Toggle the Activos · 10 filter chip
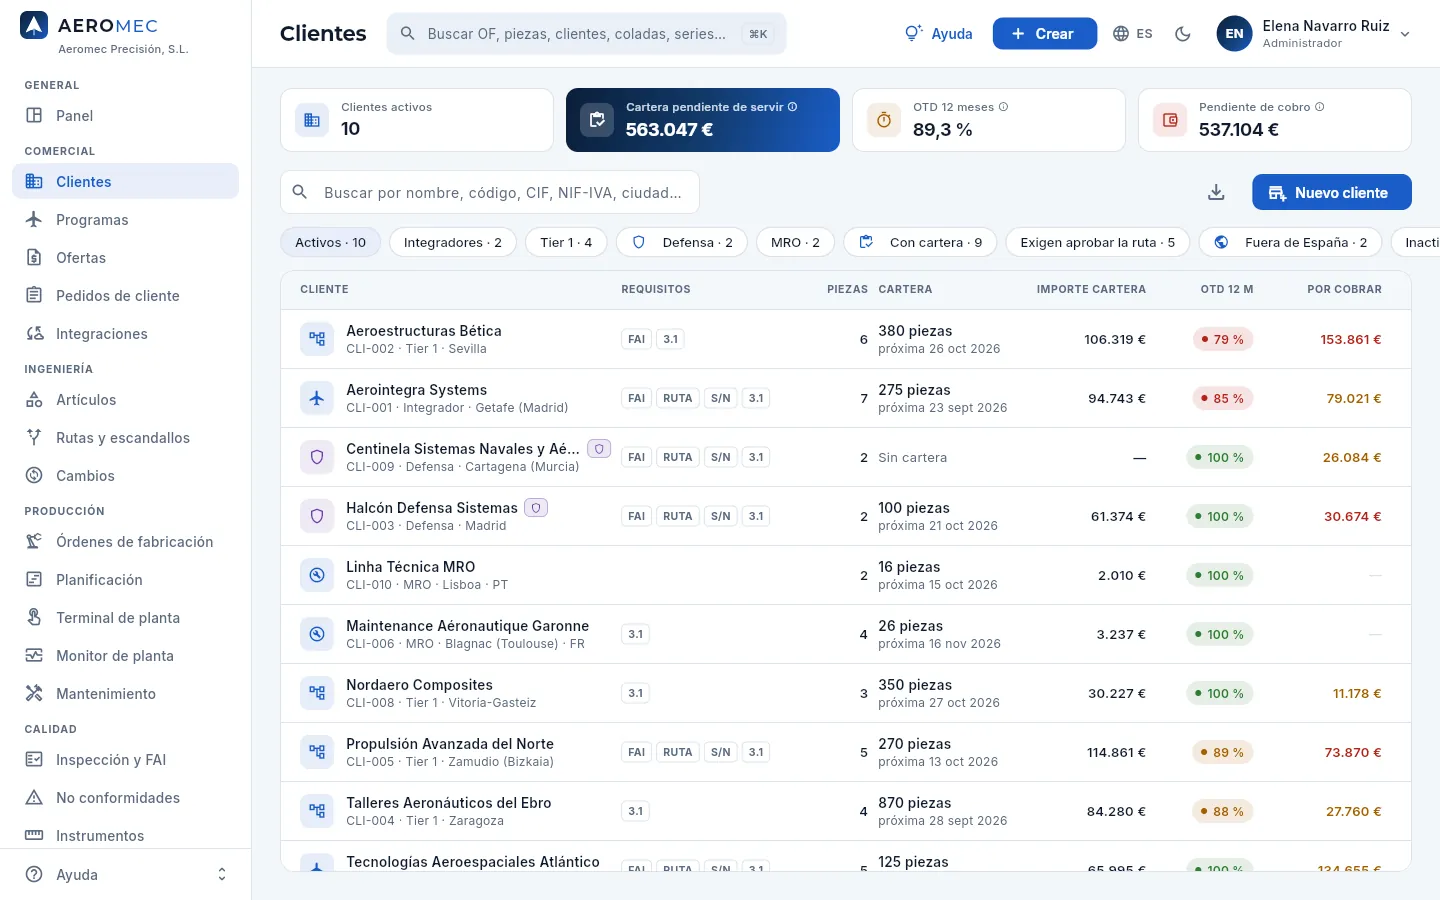1440x900 pixels. (331, 242)
